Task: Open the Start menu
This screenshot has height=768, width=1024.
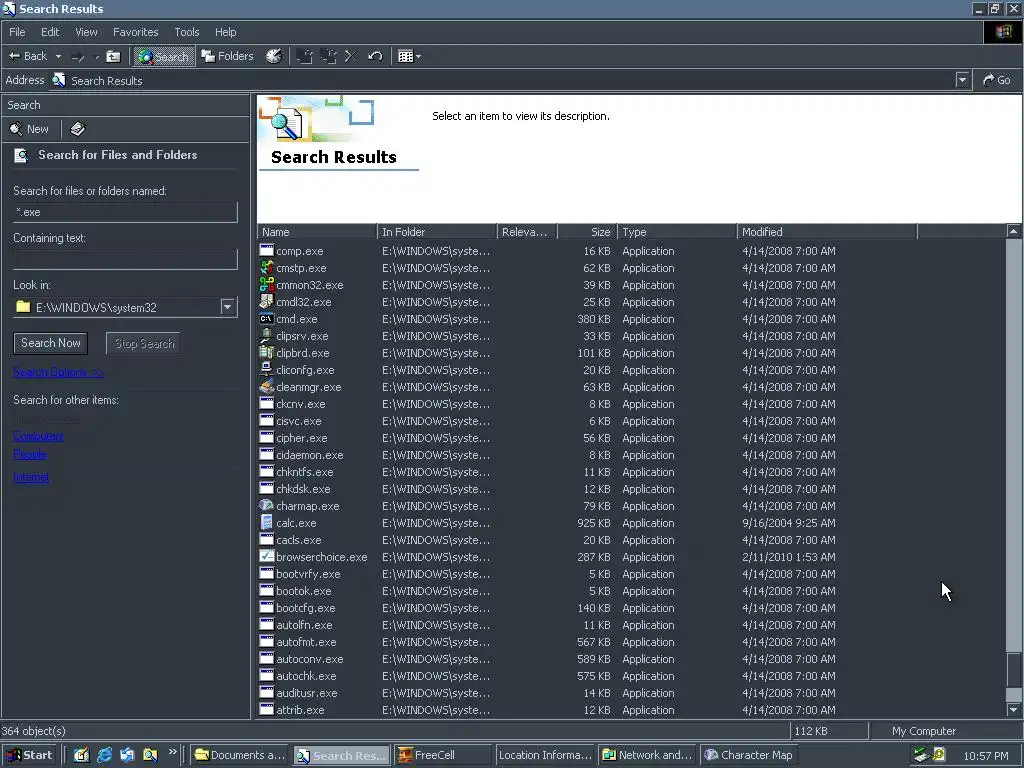Action: click(30, 755)
